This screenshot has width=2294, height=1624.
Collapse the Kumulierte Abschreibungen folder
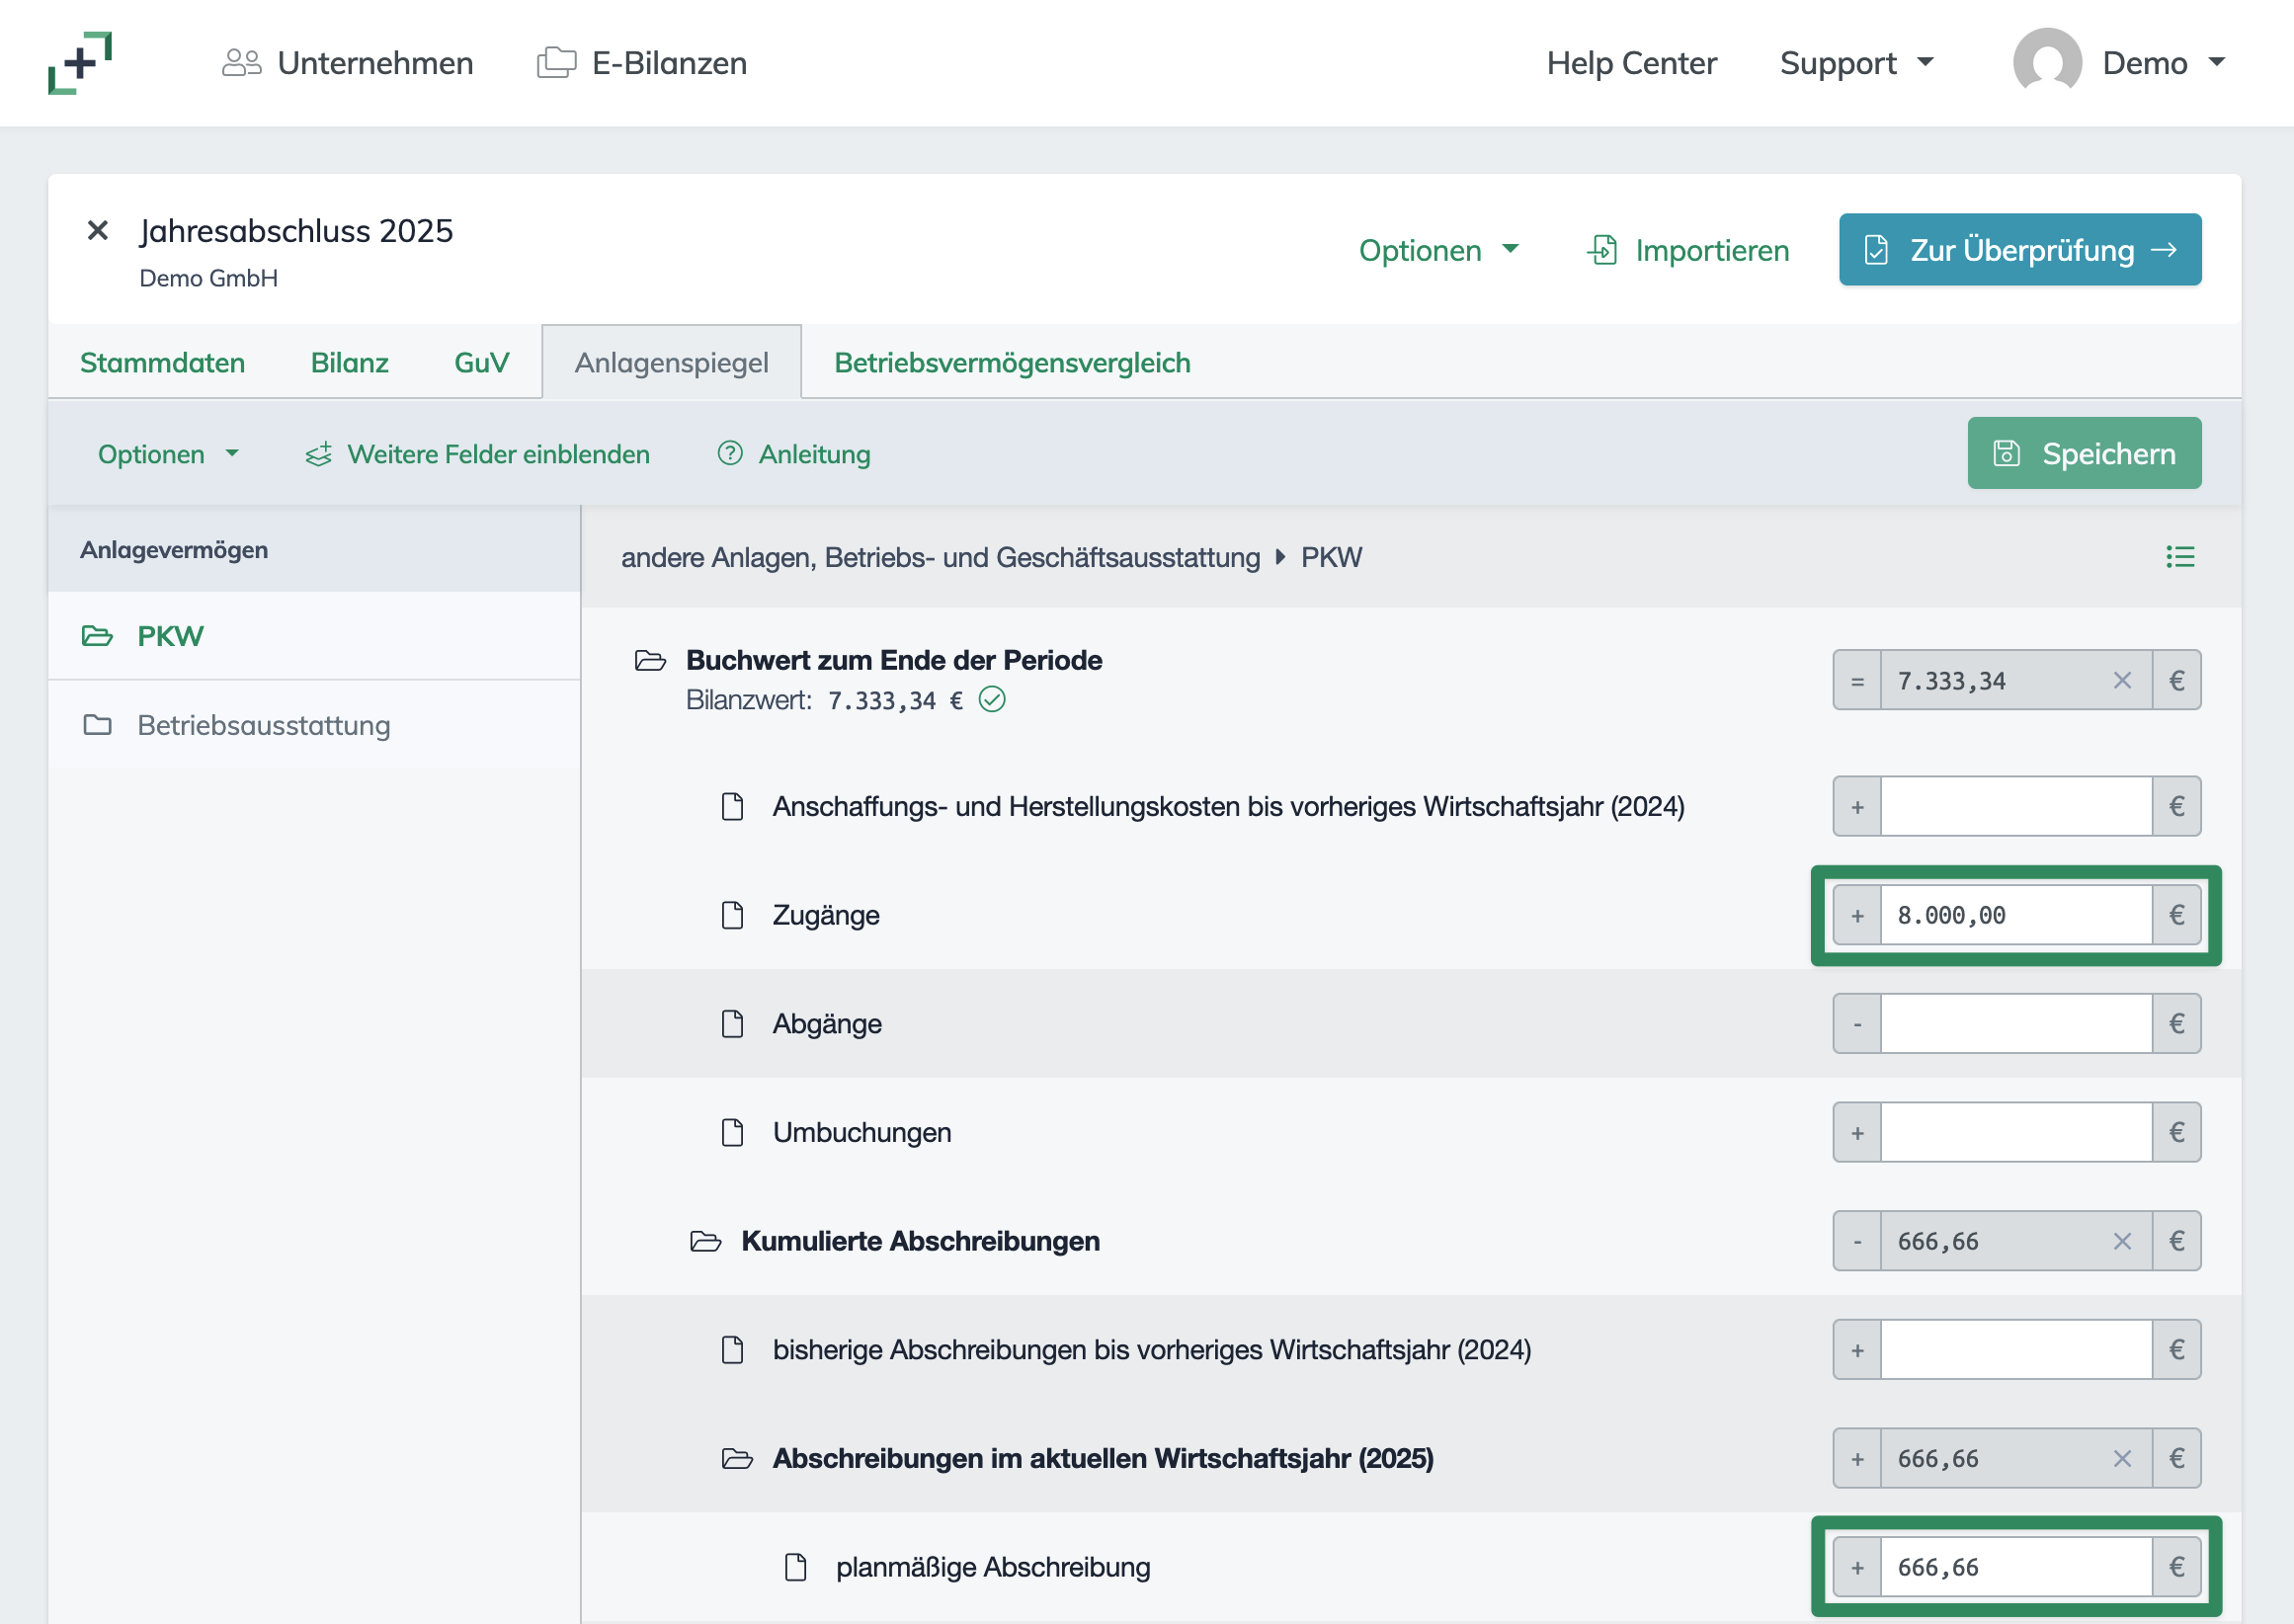(706, 1241)
